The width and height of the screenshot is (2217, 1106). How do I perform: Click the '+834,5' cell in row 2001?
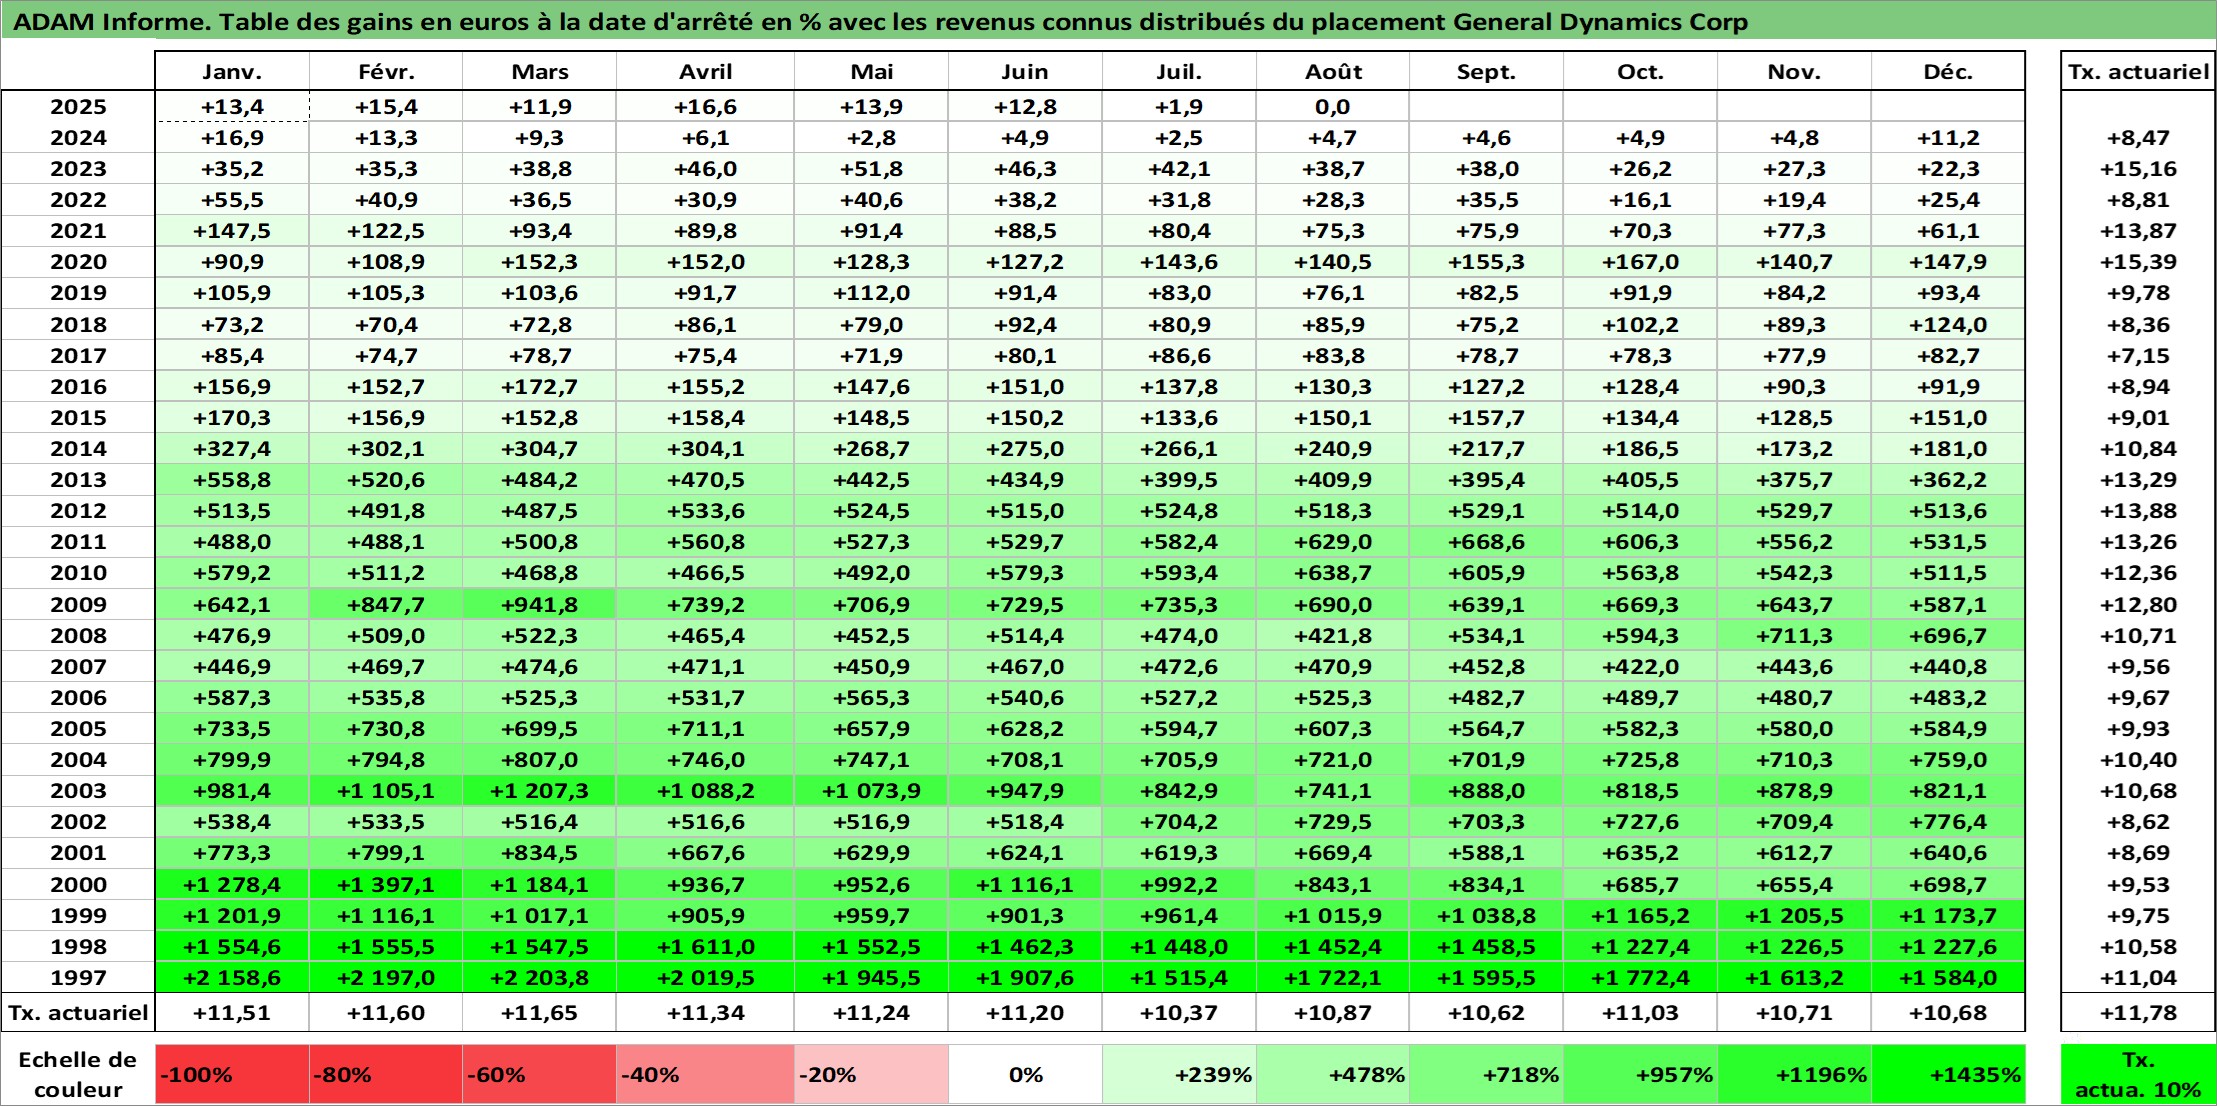(x=539, y=853)
